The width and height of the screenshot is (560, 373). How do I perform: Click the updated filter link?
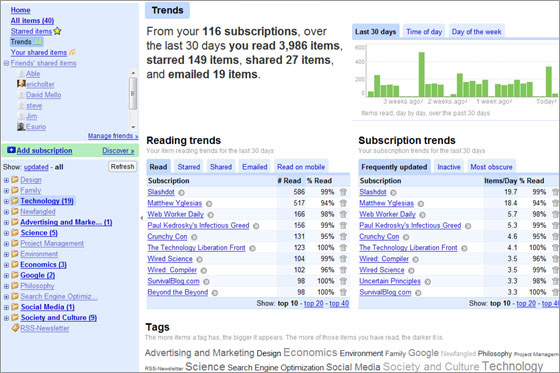point(36,167)
